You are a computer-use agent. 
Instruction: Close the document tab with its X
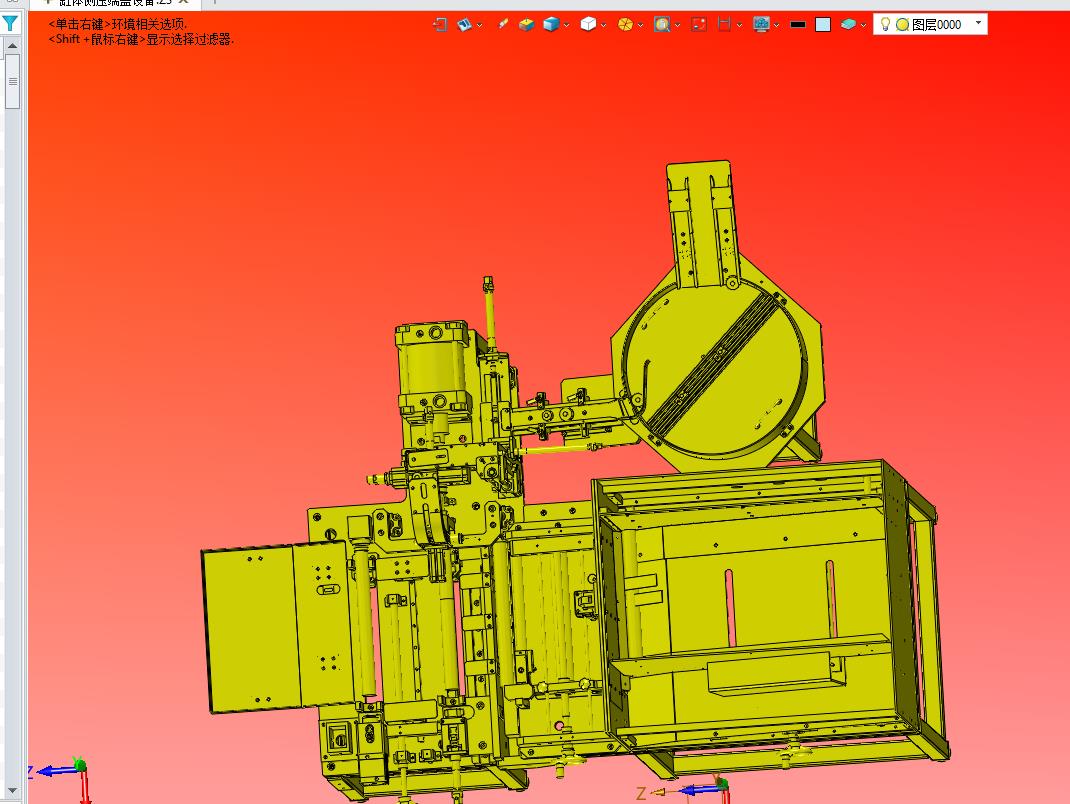[183, 2]
